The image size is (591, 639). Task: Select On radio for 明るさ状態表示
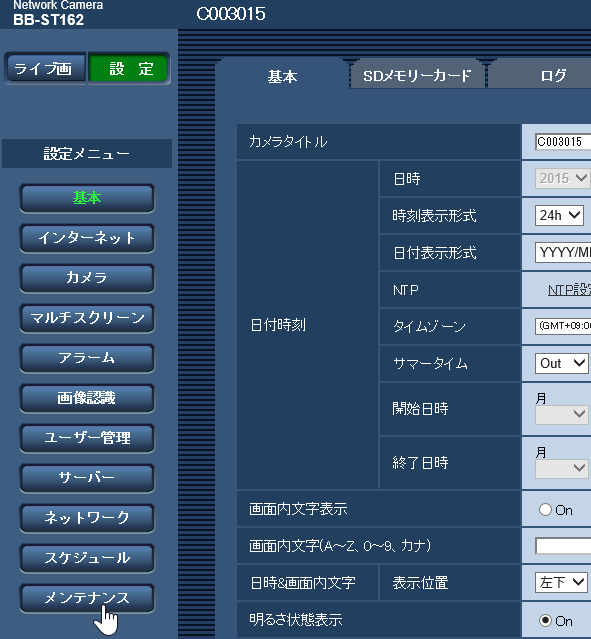pyautogui.click(x=545, y=621)
